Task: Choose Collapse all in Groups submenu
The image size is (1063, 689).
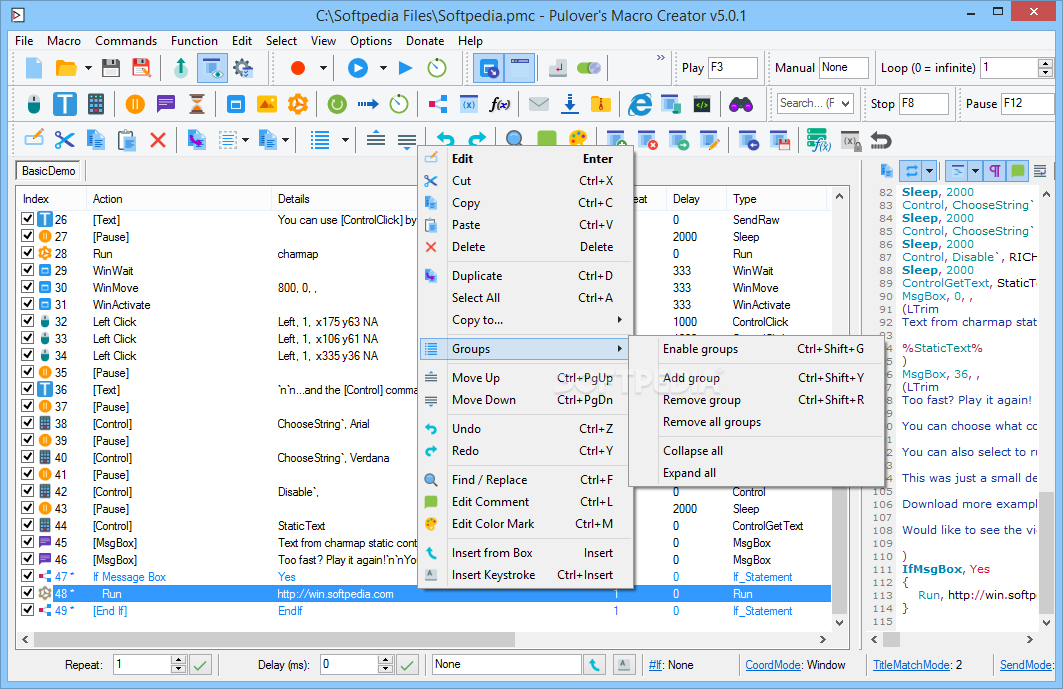Action: pyautogui.click(x=693, y=451)
